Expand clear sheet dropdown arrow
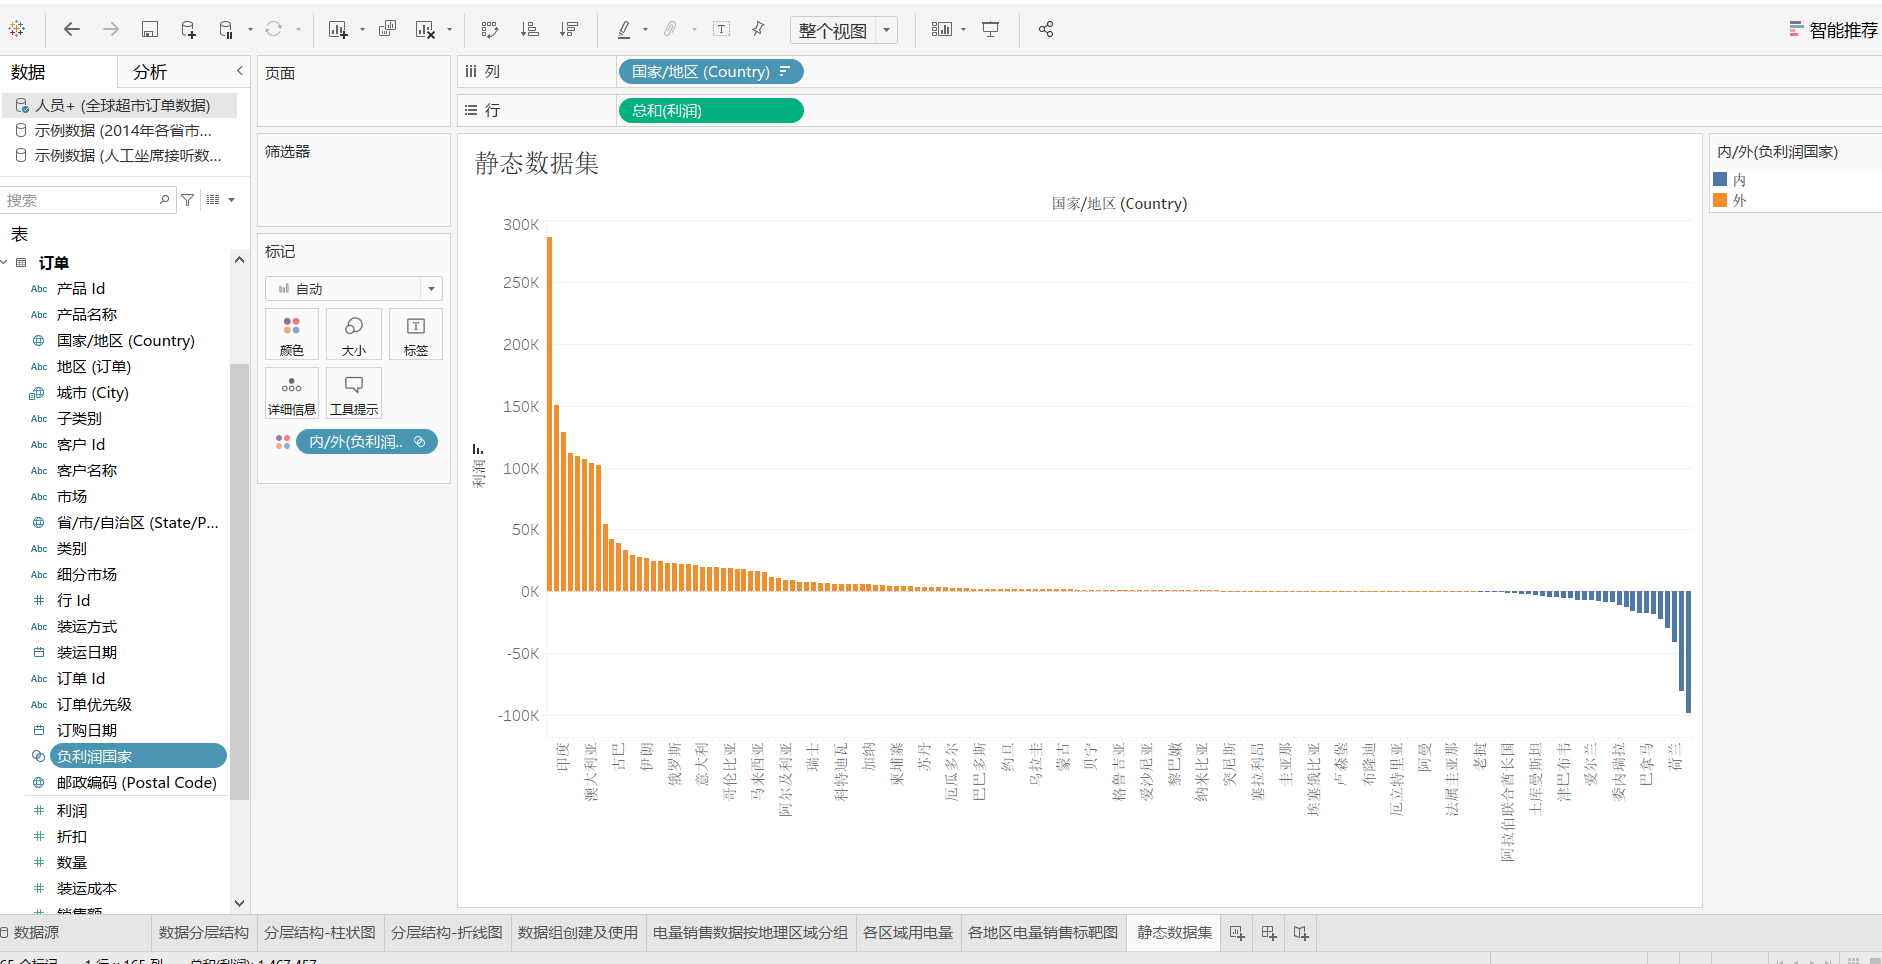This screenshot has height=964, width=1882. coord(449,30)
